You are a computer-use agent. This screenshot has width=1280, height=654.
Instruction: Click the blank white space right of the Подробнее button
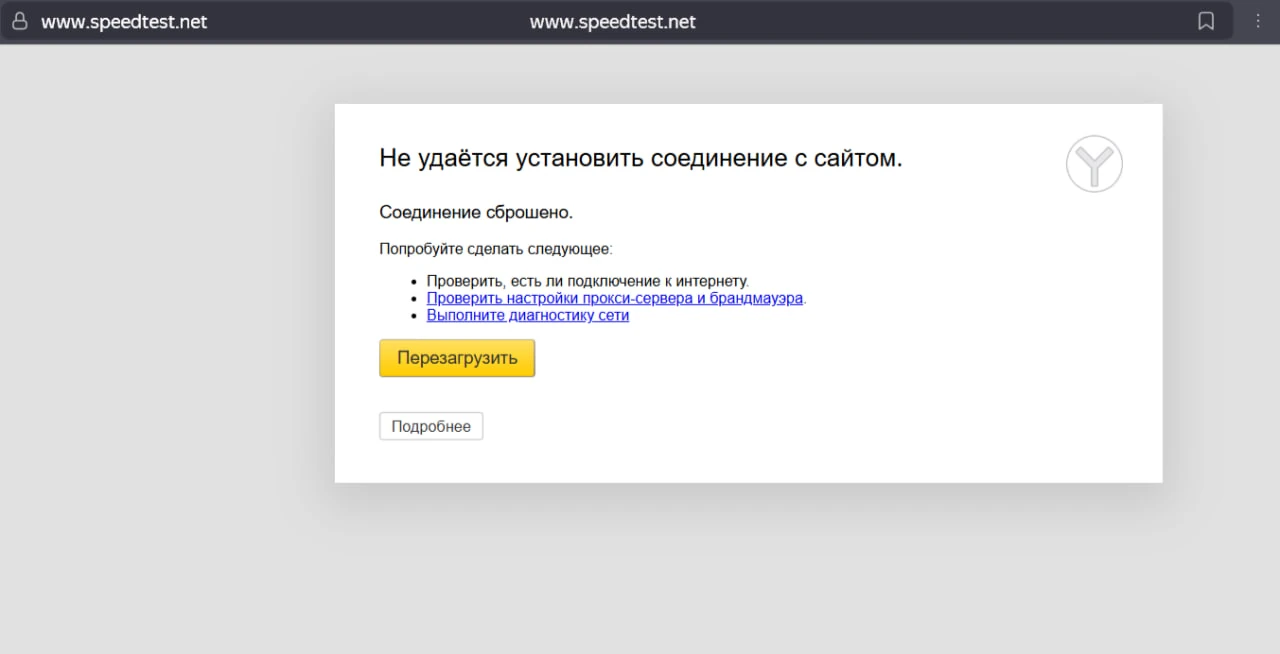[x=800, y=426]
